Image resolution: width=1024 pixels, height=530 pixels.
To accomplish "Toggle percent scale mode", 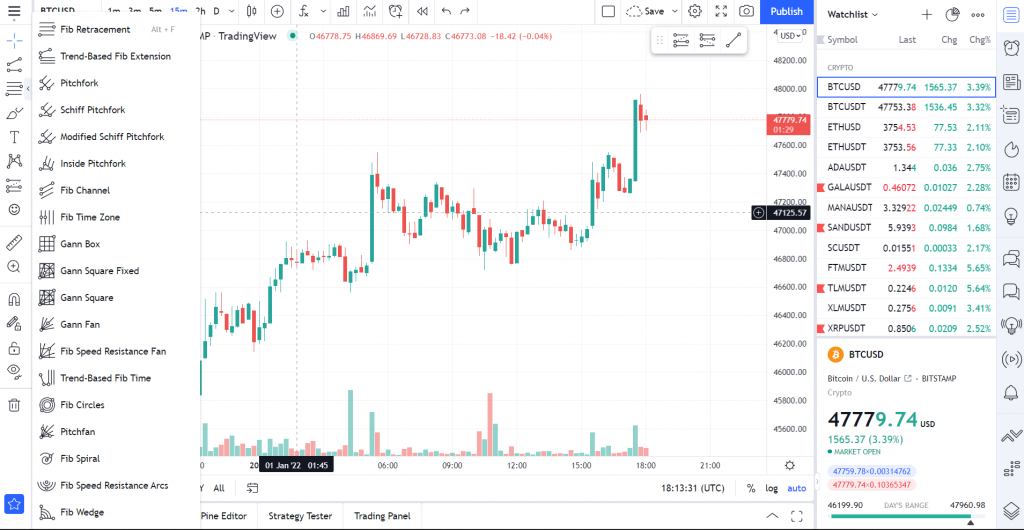I will pos(751,488).
